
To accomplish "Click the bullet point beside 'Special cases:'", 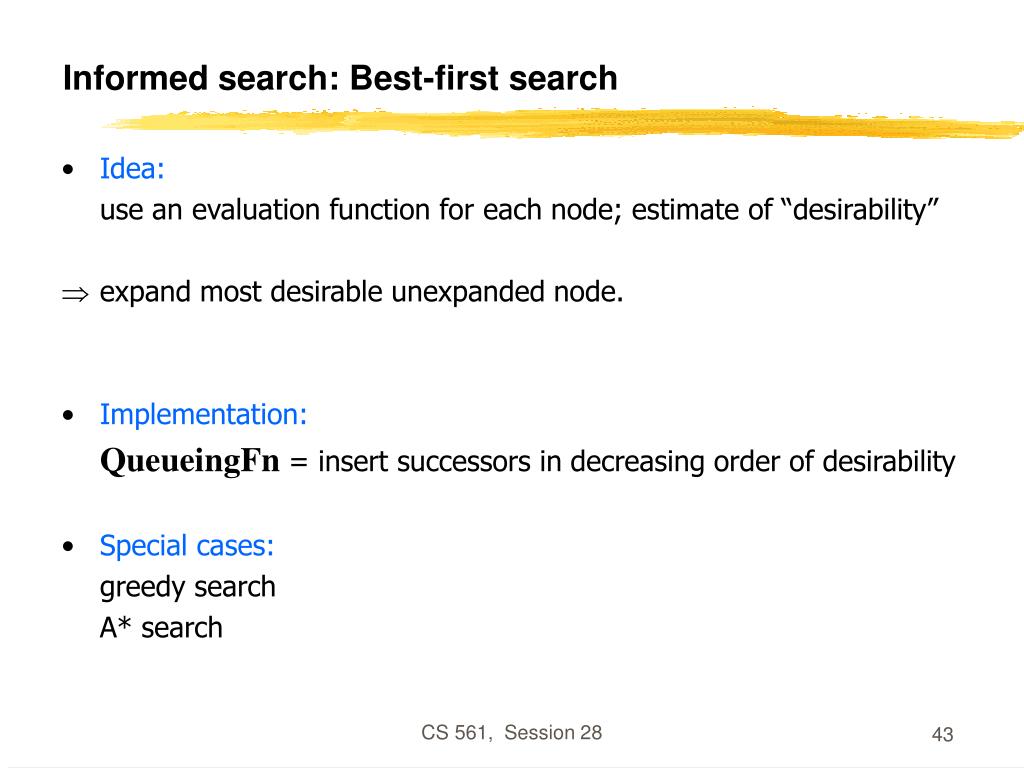I will click(68, 546).
